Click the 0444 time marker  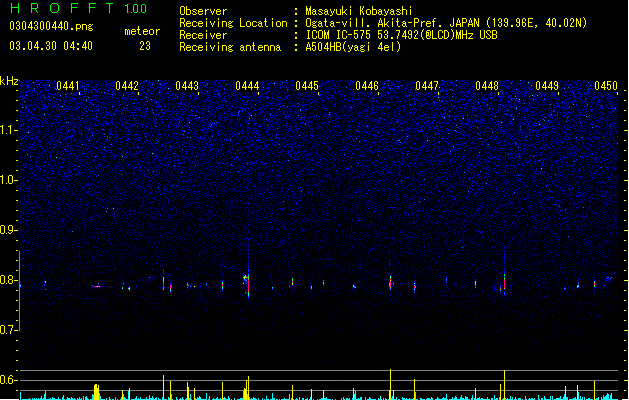247,86
